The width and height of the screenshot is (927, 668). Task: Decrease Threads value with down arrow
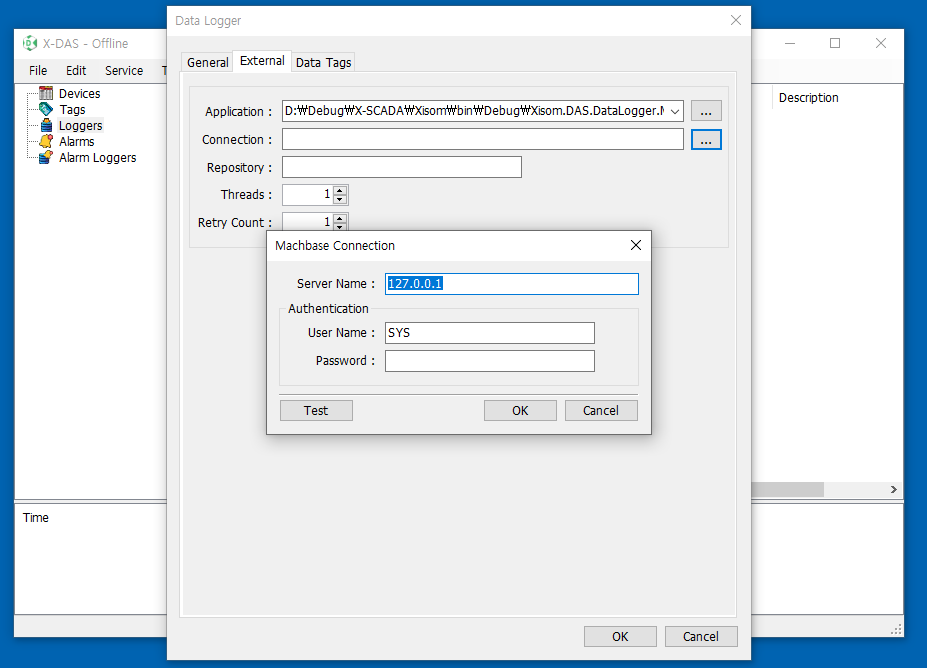tap(340, 199)
